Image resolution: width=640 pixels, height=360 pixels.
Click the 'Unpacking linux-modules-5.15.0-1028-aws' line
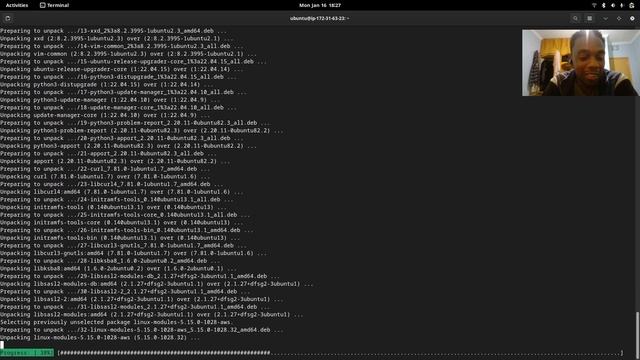coord(100,338)
